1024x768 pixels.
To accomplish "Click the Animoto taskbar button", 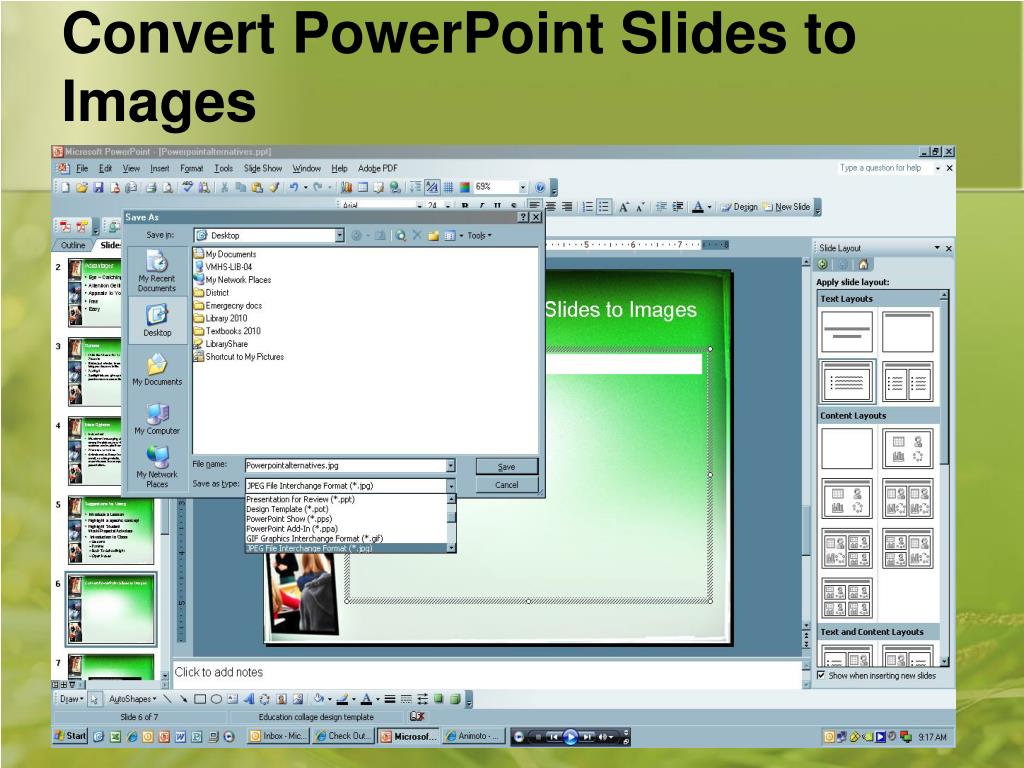I will 473,736.
